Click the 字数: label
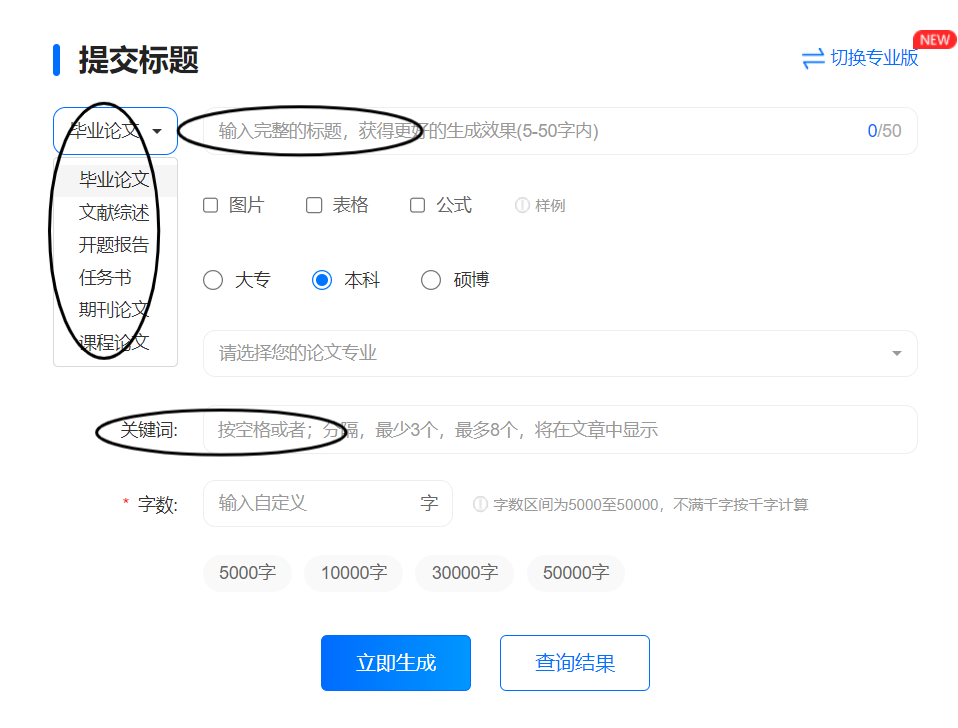 point(158,504)
